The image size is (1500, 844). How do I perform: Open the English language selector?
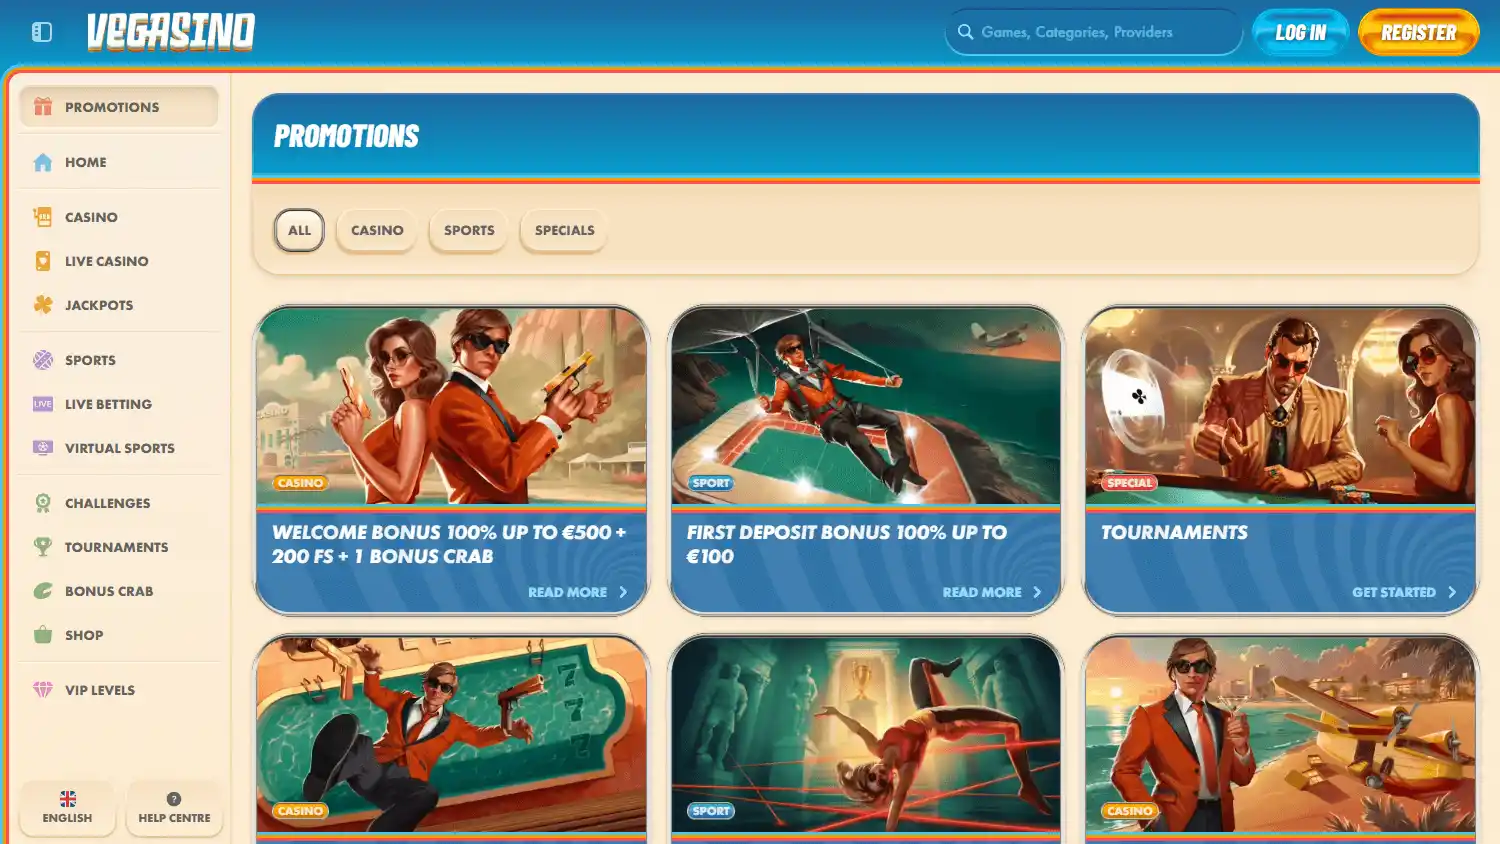[x=68, y=808]
